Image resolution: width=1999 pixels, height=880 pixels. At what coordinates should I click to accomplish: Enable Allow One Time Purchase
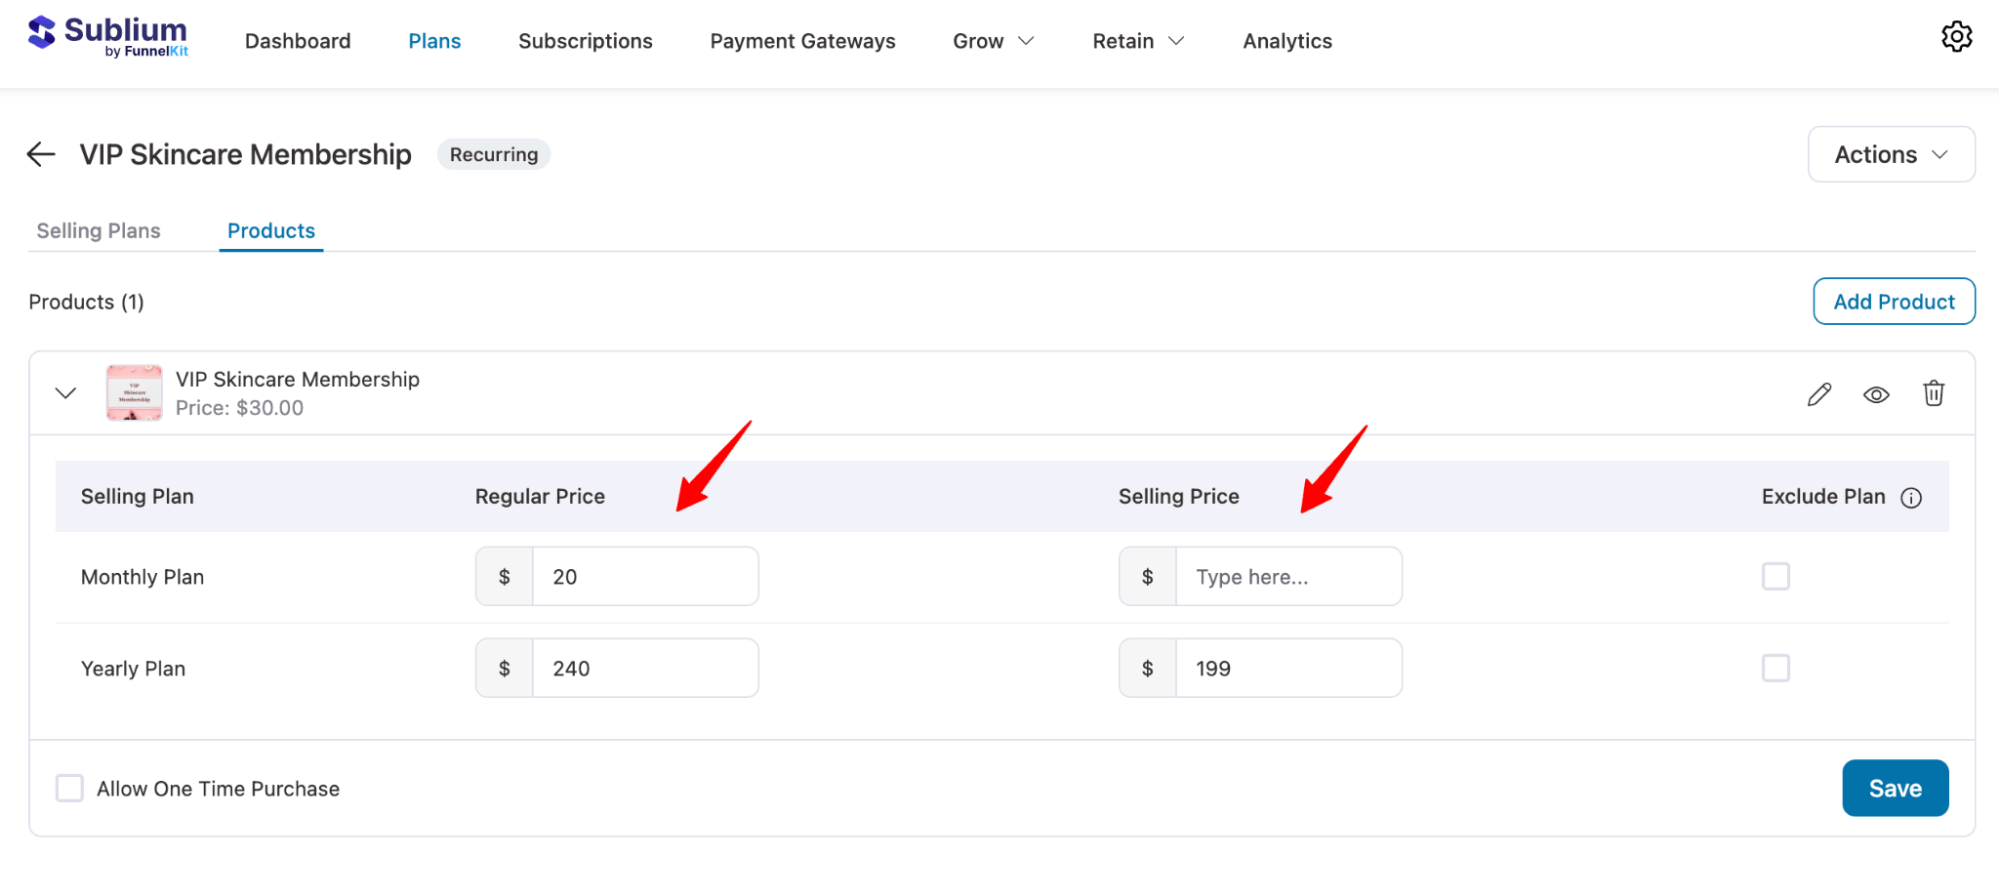69,788
